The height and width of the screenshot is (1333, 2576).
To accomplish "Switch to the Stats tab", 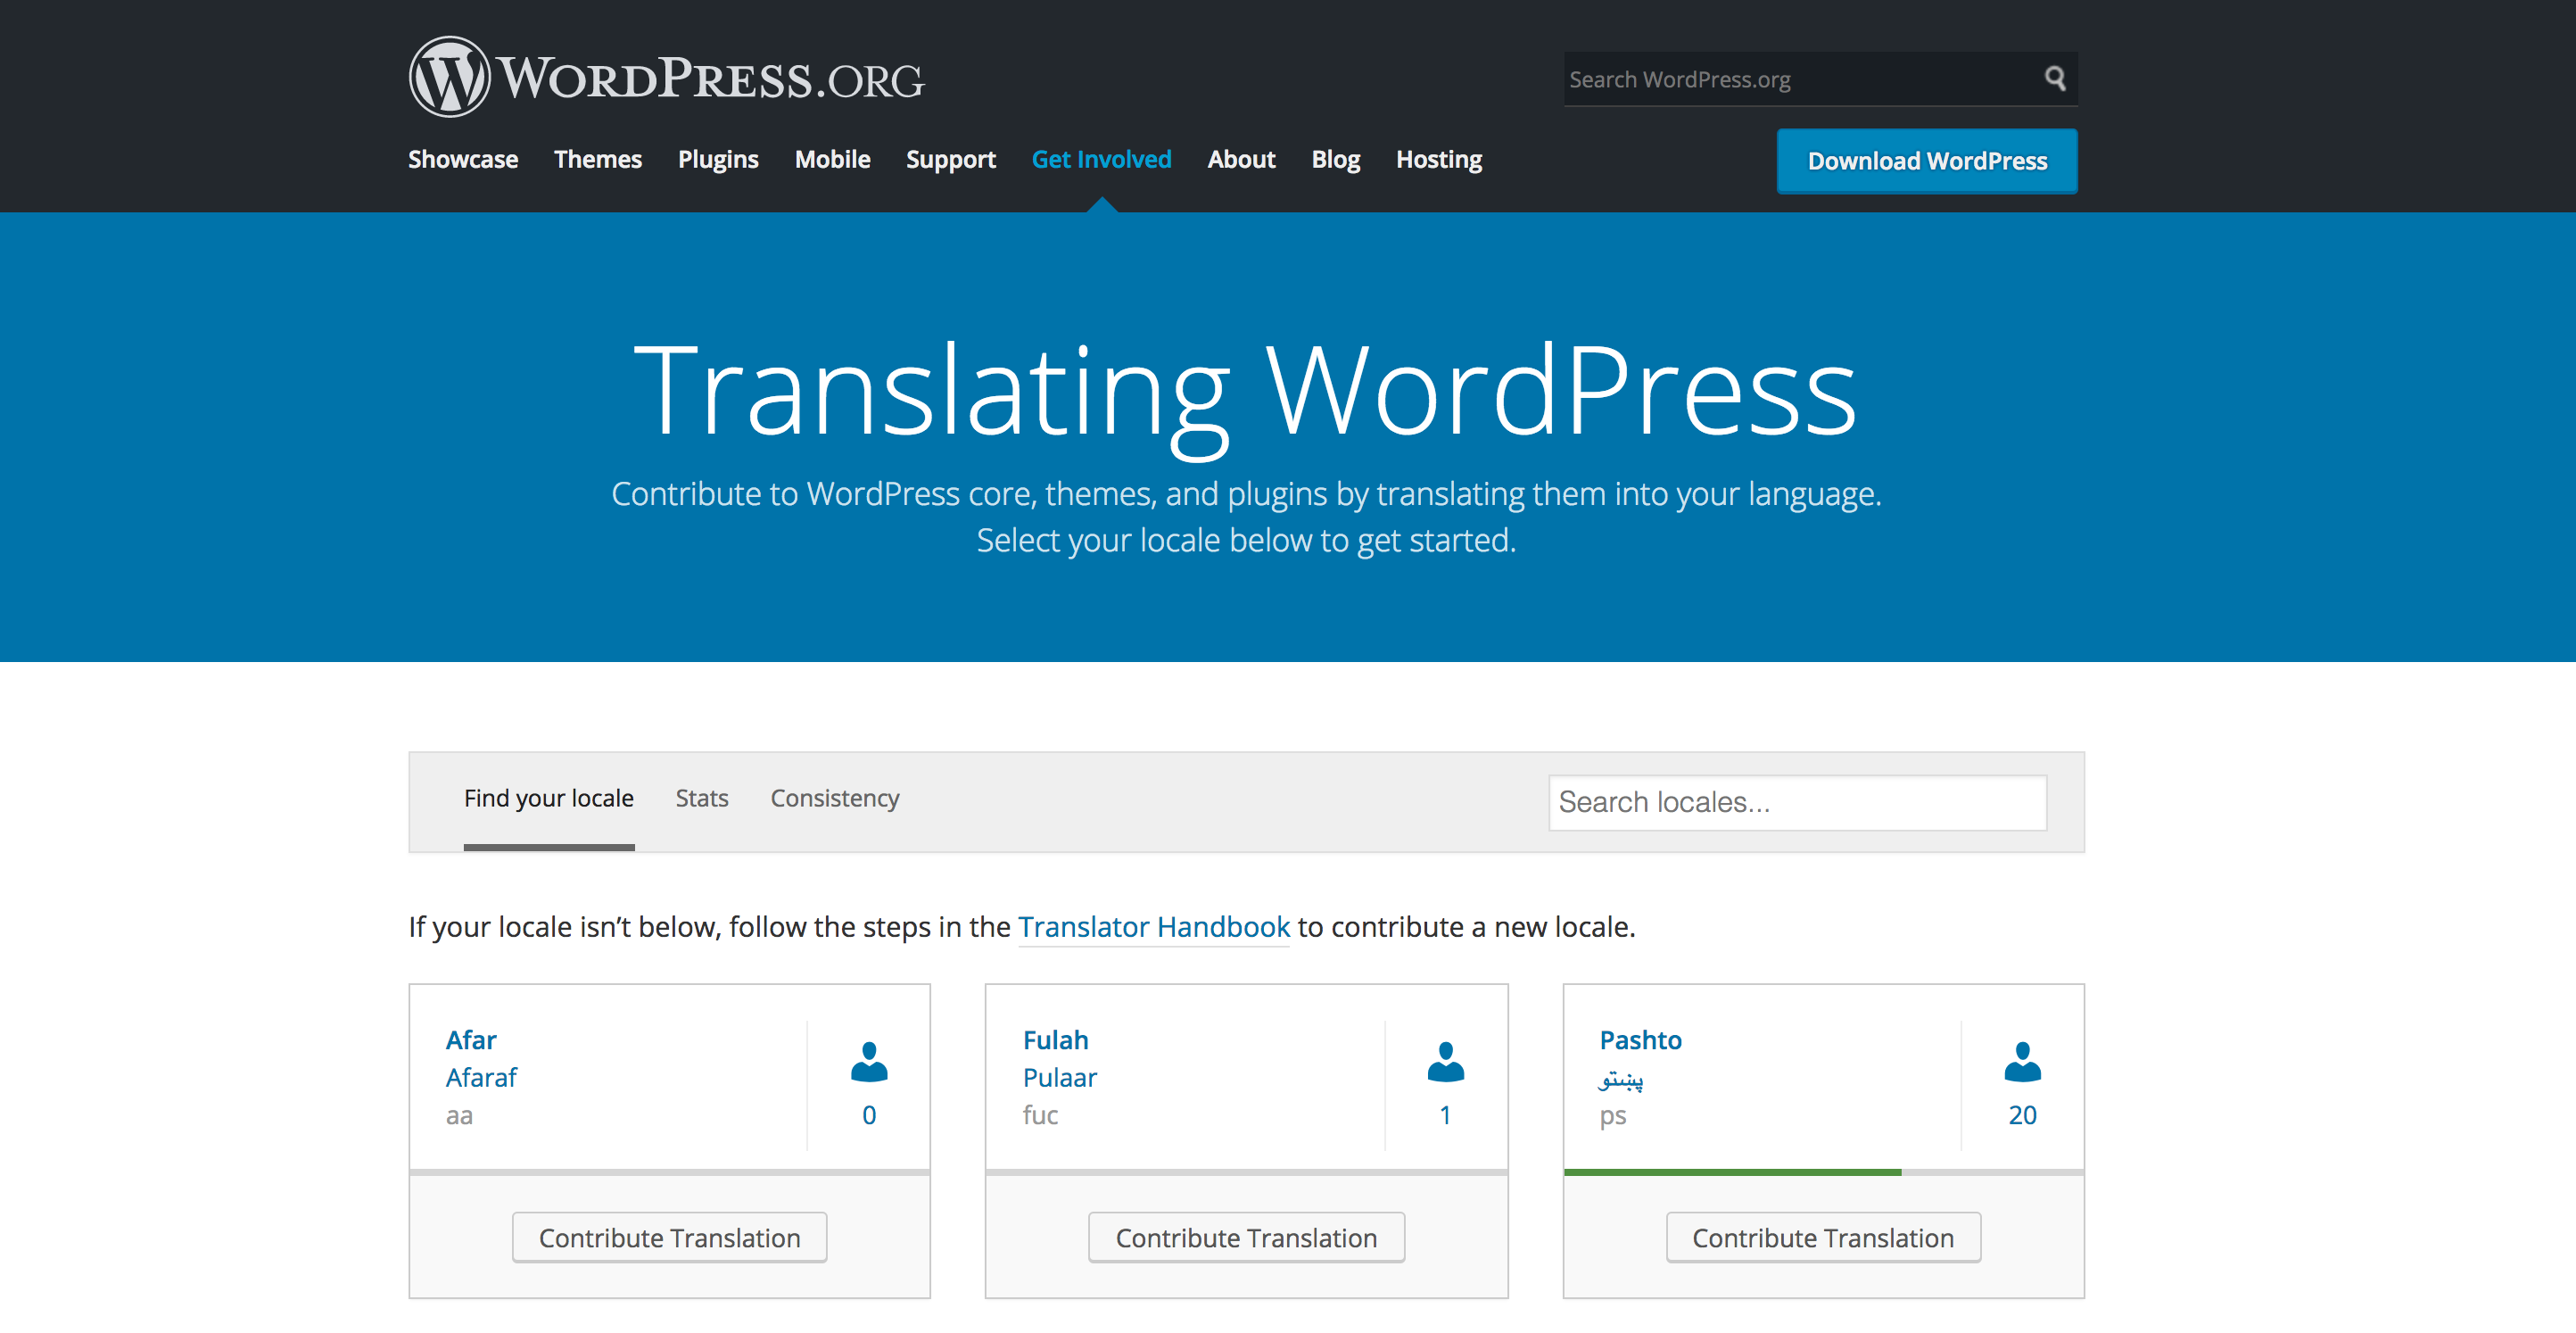I will point(701,798).
